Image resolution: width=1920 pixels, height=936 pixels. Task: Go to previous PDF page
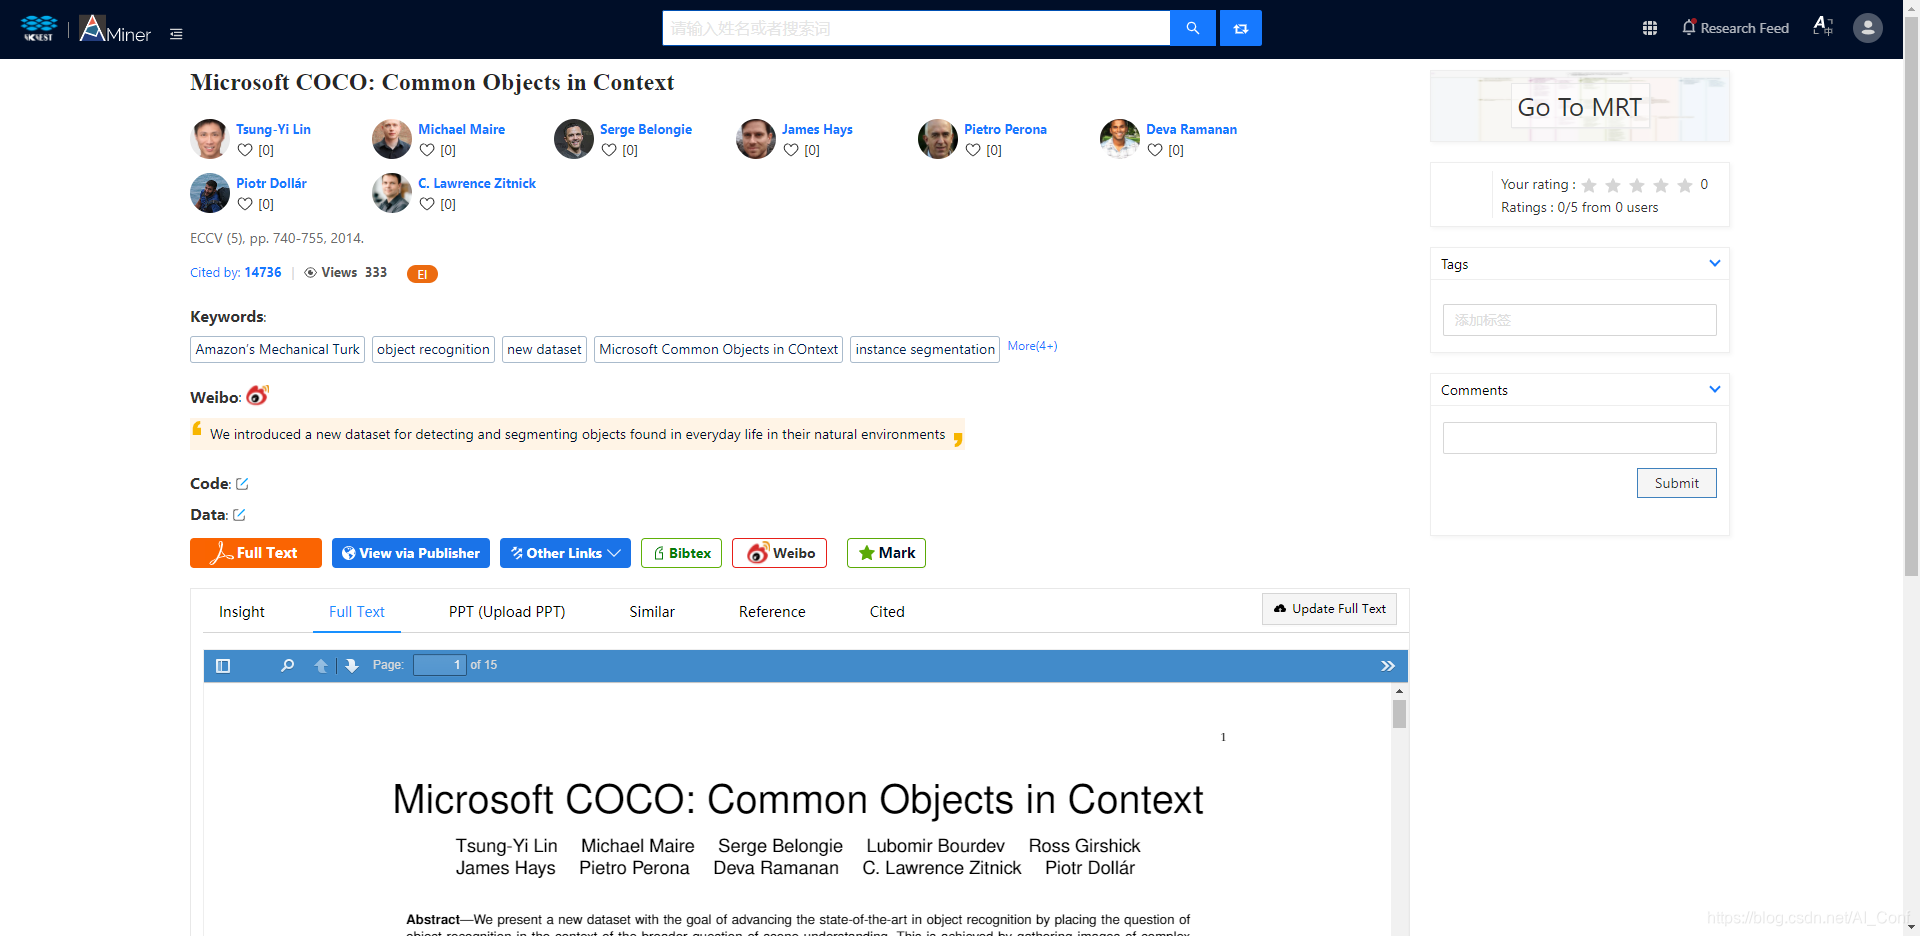pos(321,665)
